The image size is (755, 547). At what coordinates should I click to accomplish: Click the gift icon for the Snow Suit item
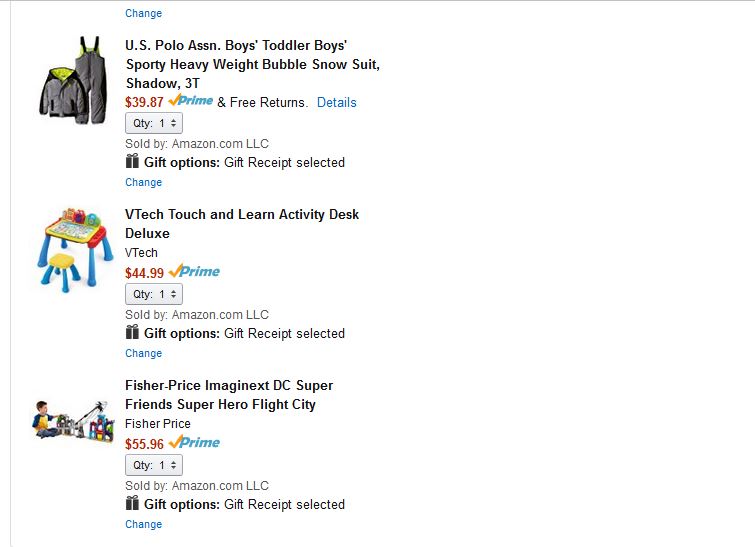(x=132, y=162)
